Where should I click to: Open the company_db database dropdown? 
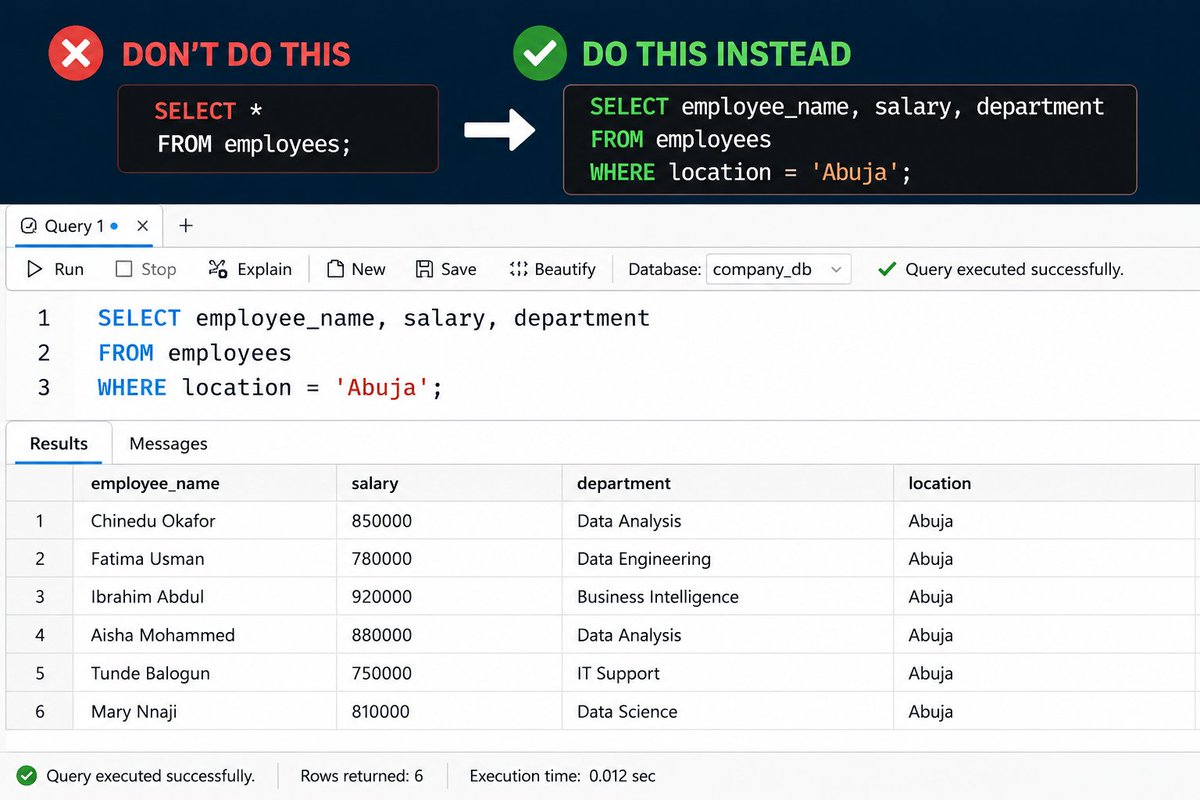point(779,269)
